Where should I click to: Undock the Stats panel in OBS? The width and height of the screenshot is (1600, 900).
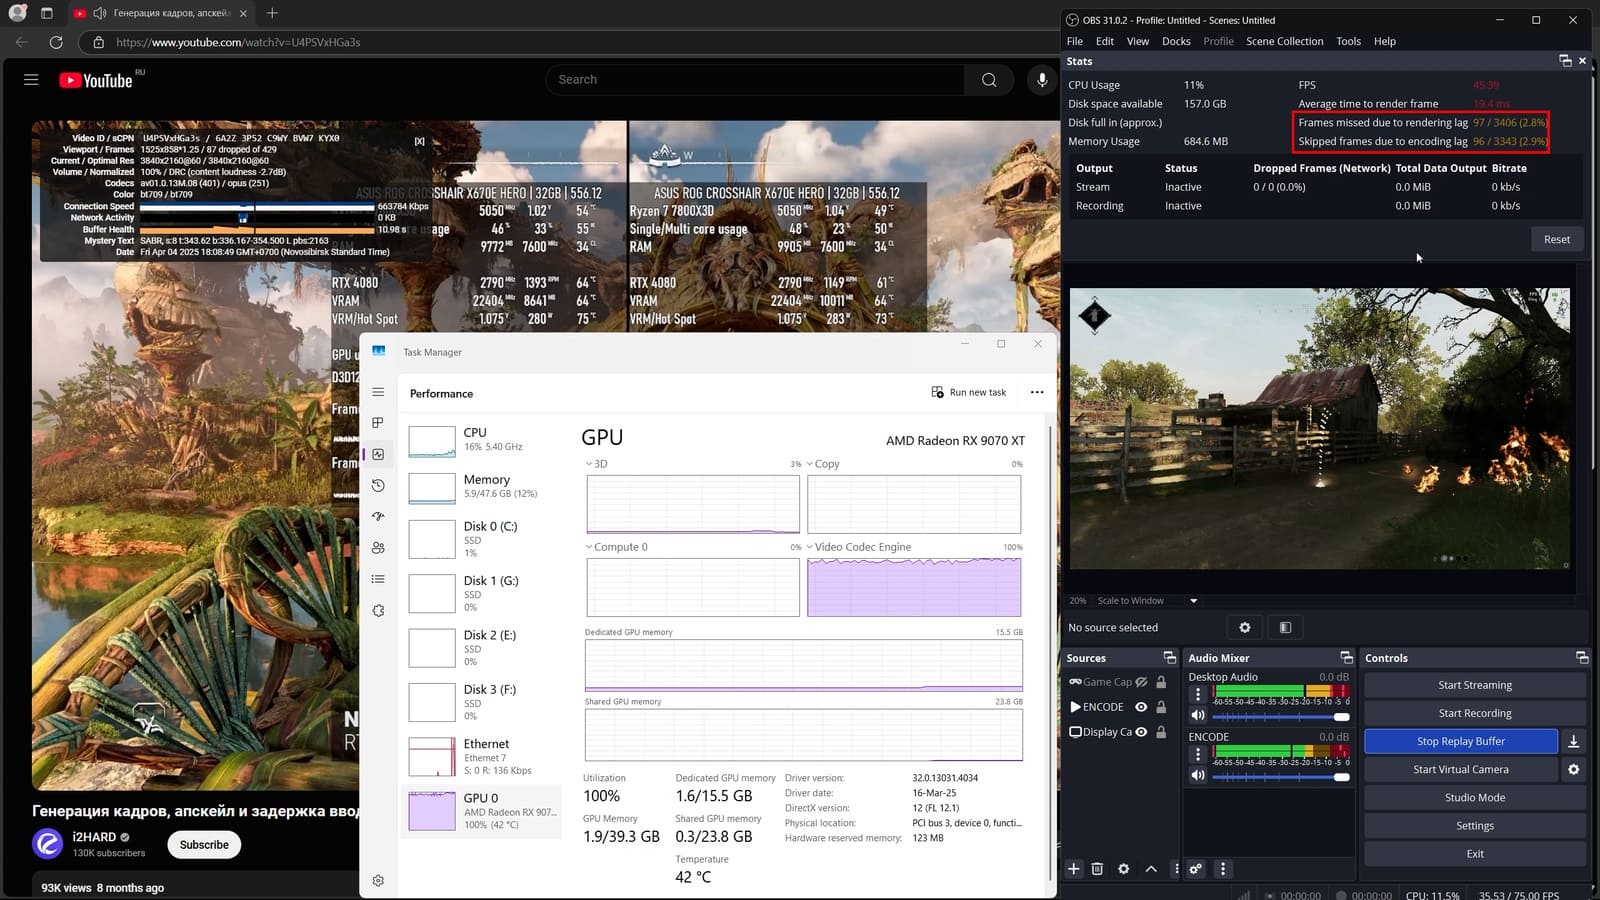pos(1565,61)
